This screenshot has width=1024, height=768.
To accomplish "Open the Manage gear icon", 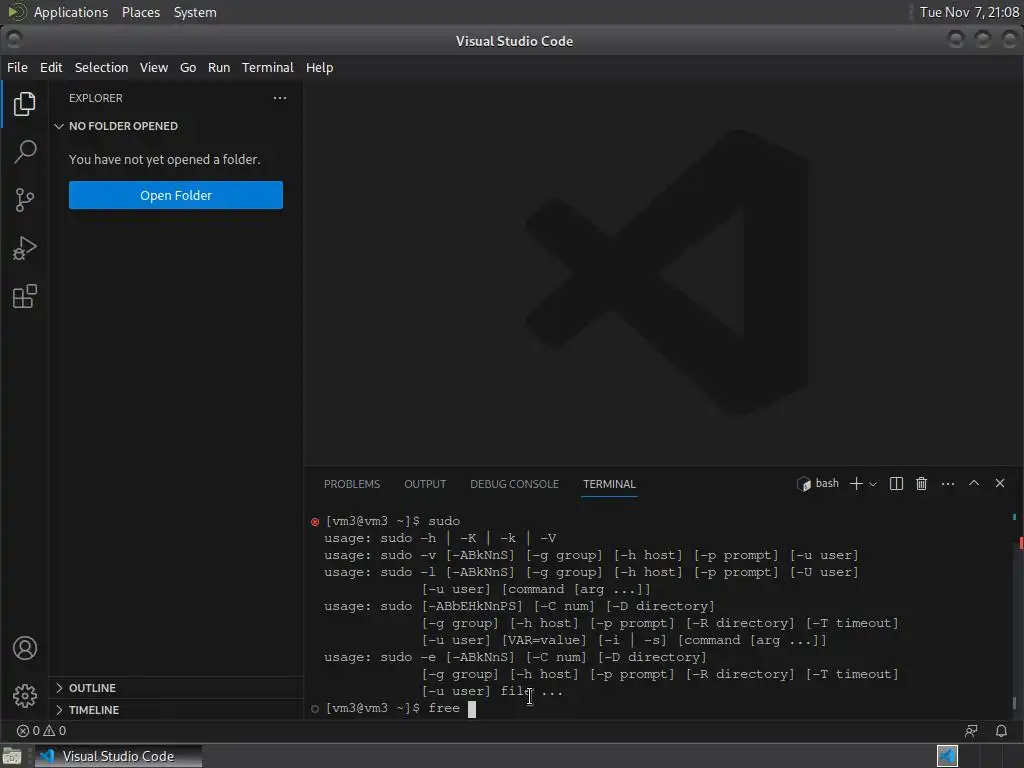I will (x=24, y=696).
